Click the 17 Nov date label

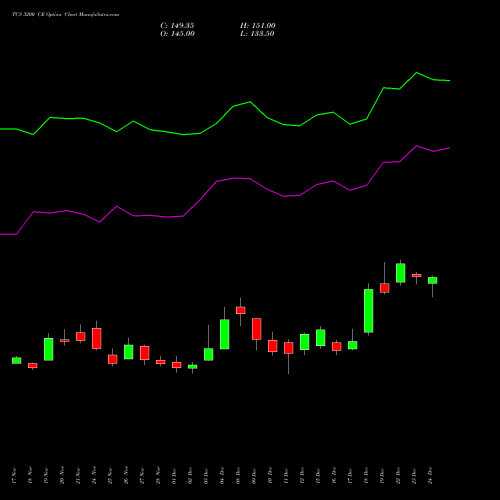pyautogui.click(x=14, y=476)
